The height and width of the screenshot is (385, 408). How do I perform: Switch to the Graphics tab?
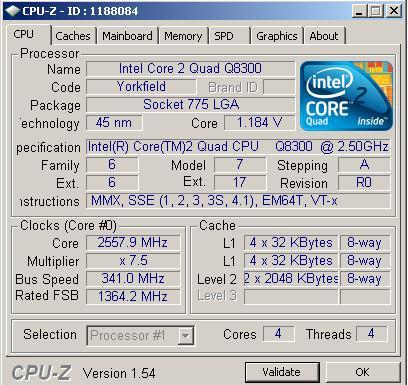pos(277,36)
